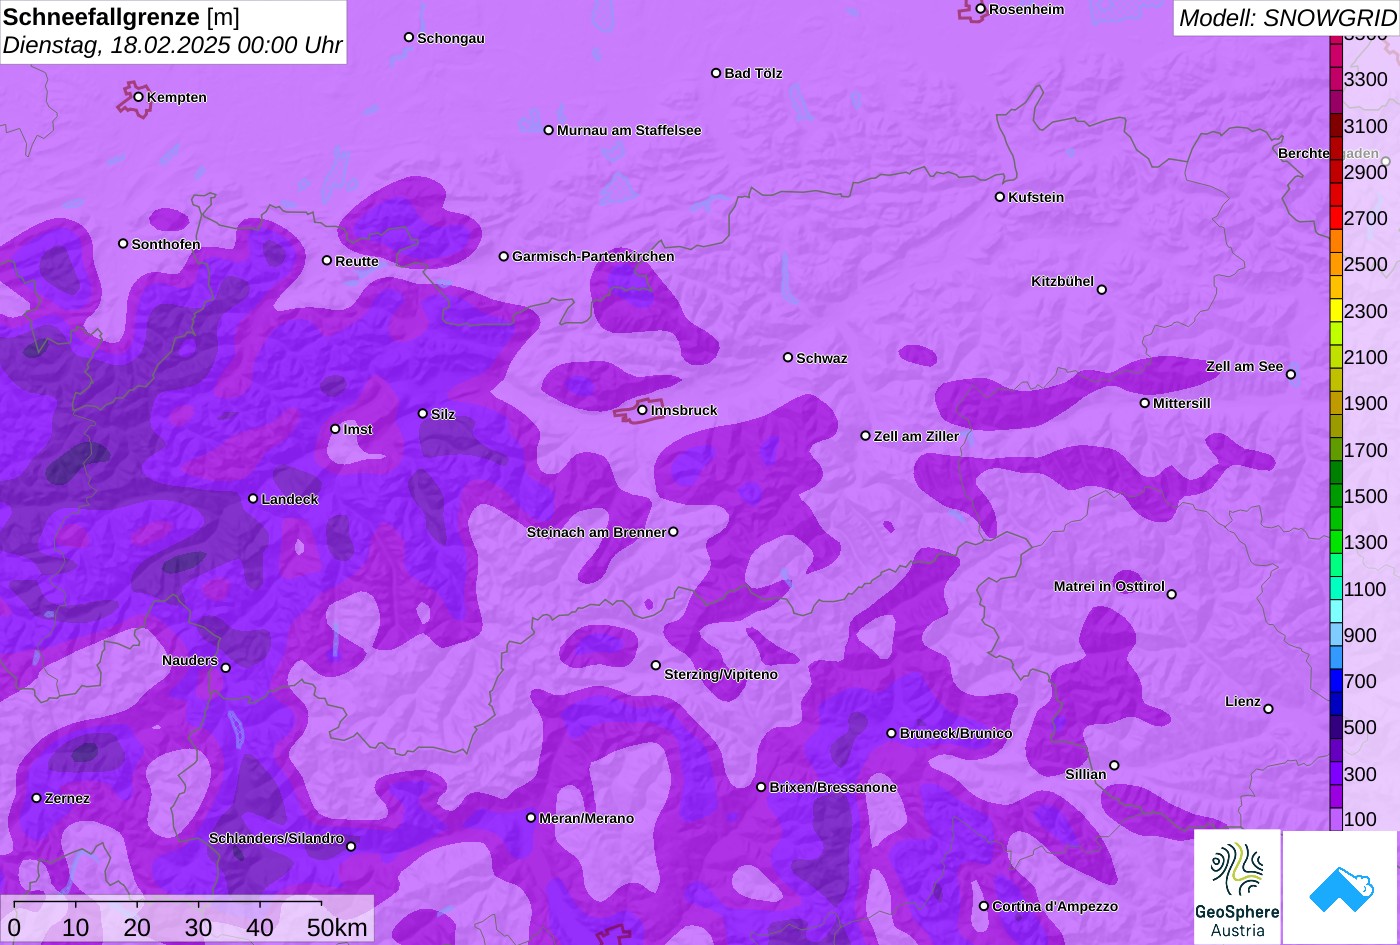Click the 700 legend value
Viewport: 1400px width, 945px height.
click(1360, 682)
